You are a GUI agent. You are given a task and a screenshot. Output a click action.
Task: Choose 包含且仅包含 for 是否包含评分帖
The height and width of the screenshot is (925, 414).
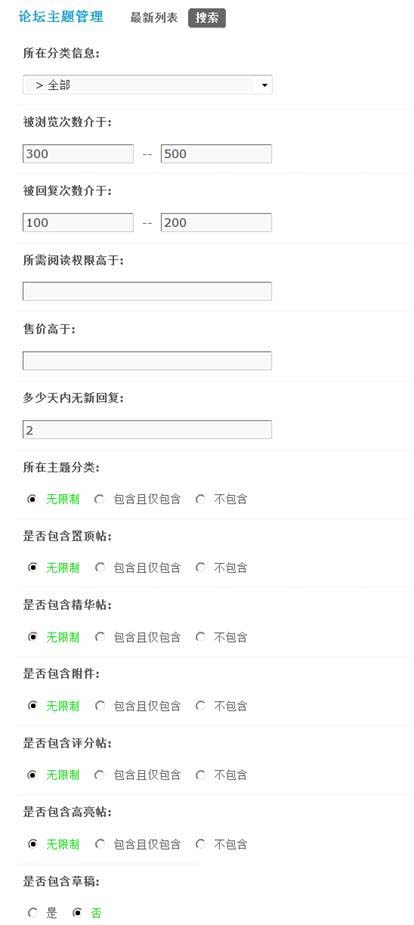(100, 775)
